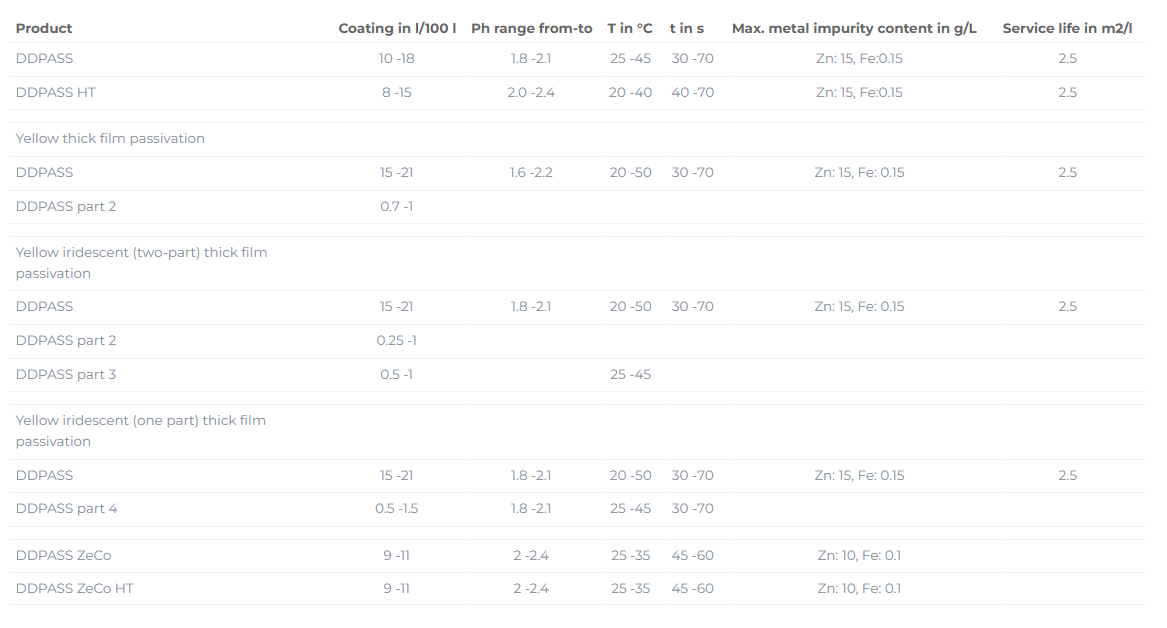Select the impurity cell in DDPASS HT row
Image resolution: width=1167 pixels, height=628 pixels.
point(859,92)
